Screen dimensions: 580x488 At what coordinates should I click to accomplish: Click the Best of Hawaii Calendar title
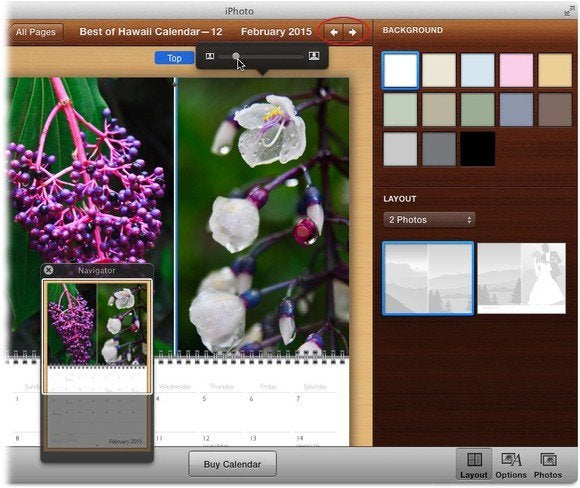[151, 32]
